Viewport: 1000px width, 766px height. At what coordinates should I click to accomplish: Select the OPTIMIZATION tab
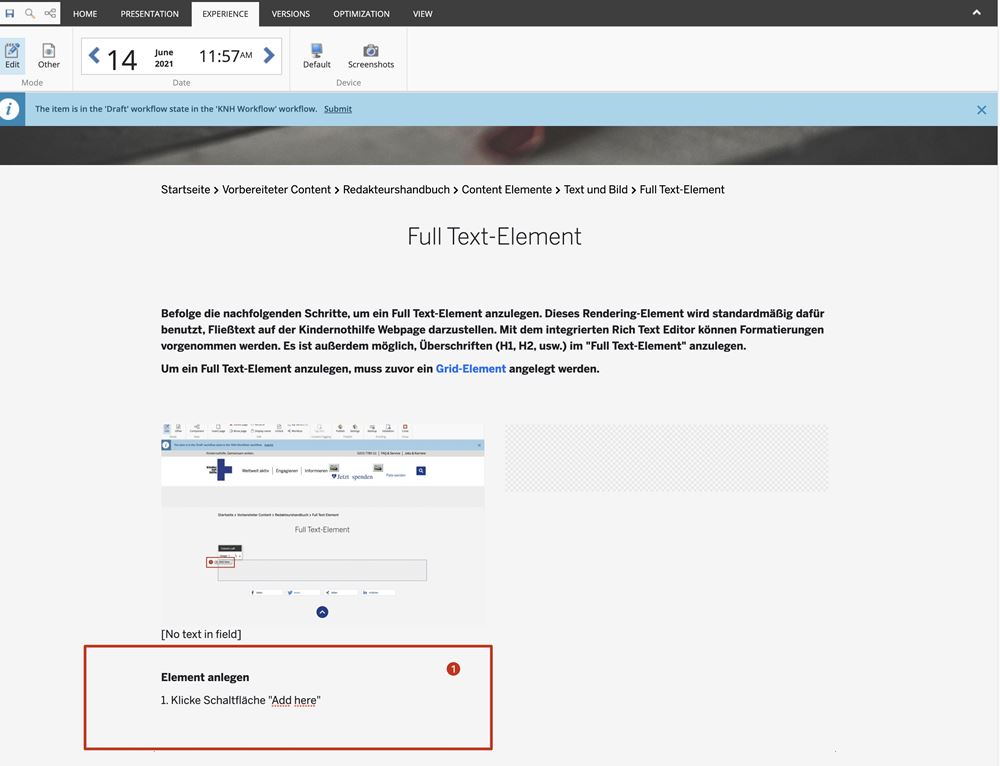point(361,14)
